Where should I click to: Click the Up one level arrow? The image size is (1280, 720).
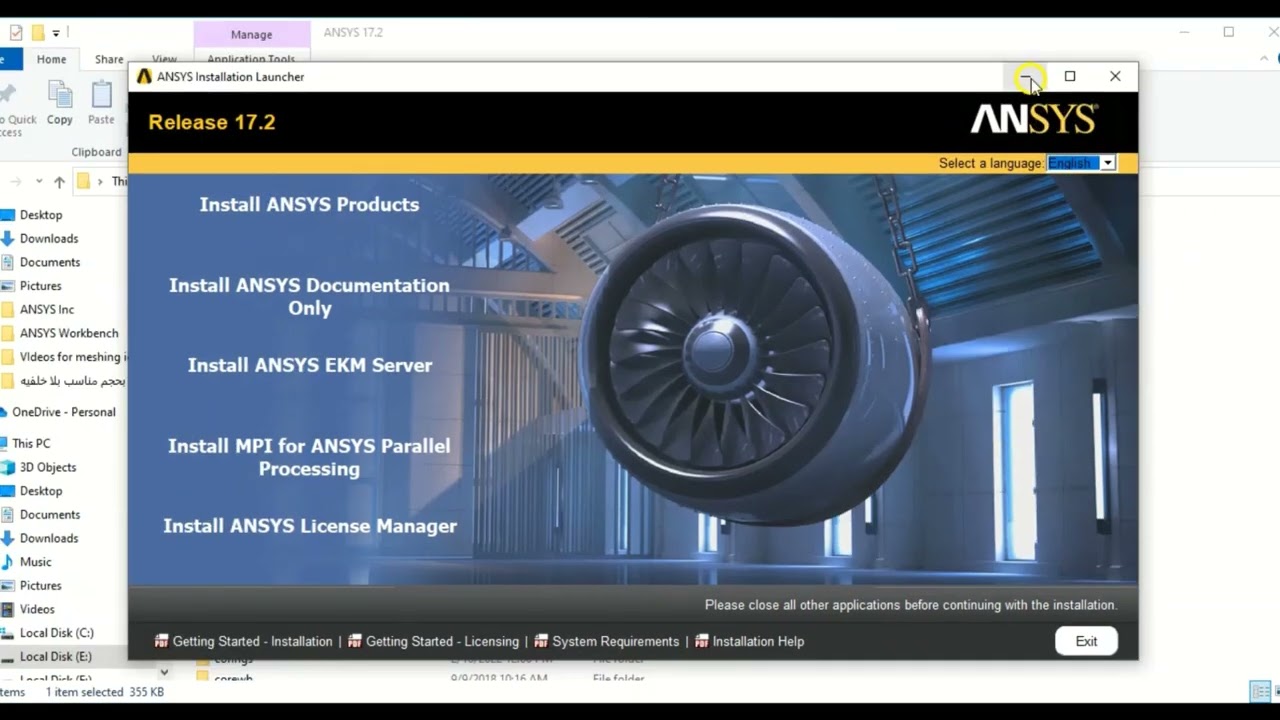59,182
